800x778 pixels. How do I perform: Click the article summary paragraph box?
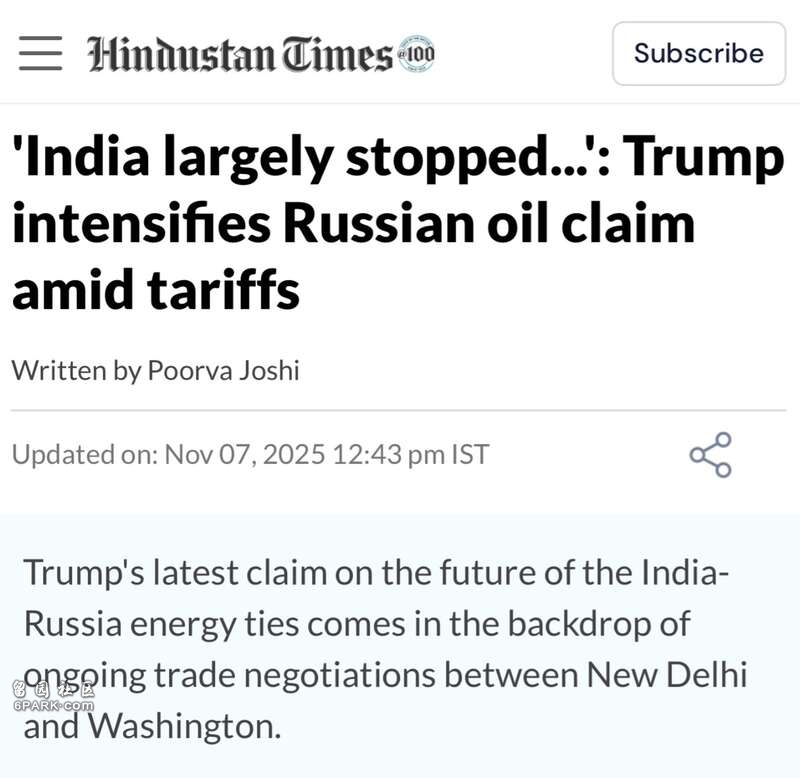[400, 648]
